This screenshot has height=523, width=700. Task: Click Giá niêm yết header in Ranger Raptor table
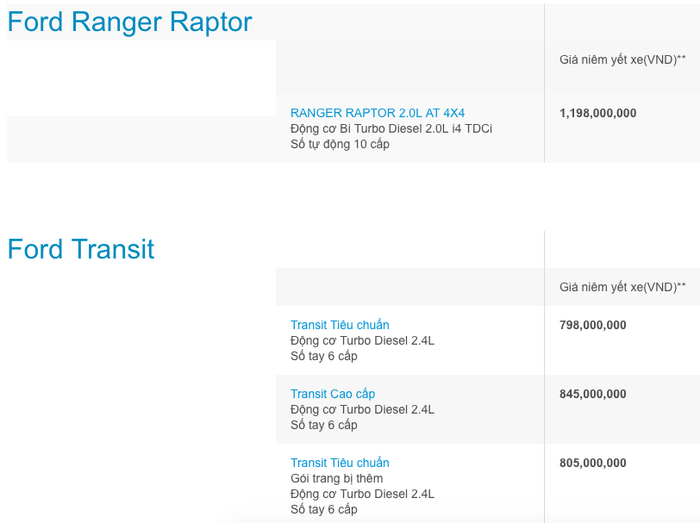[x=622, y=60]
